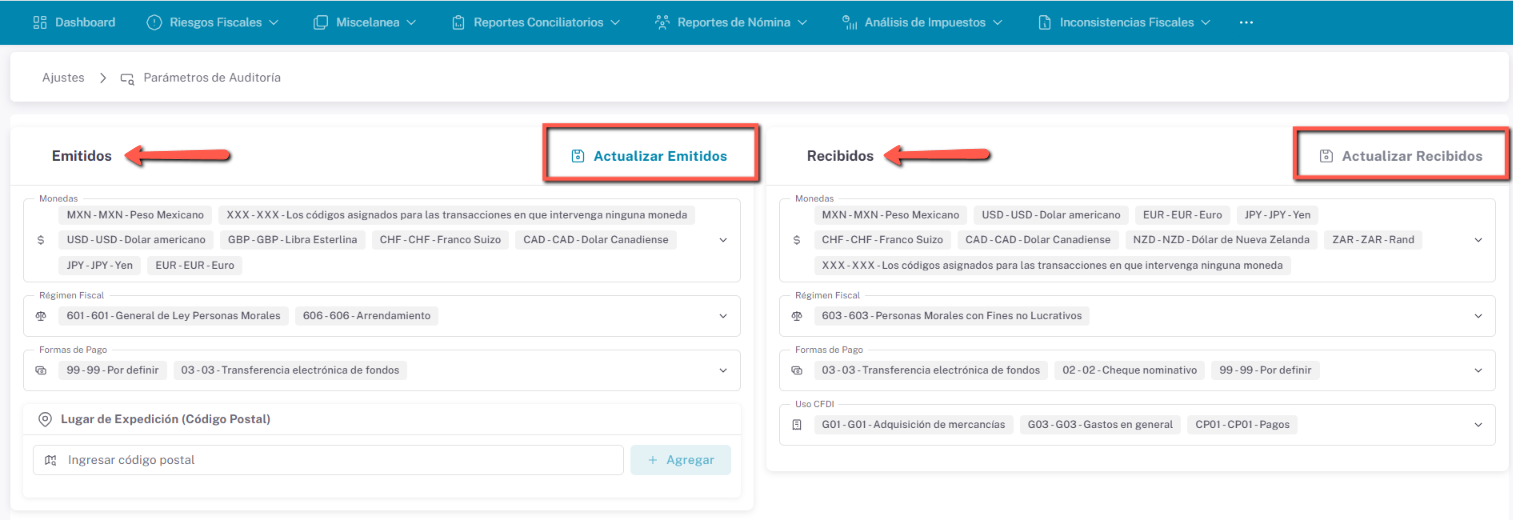Click the Ingresar código postal input field
This screenshot has height=520, width=1513.
(x=328, y=460)
